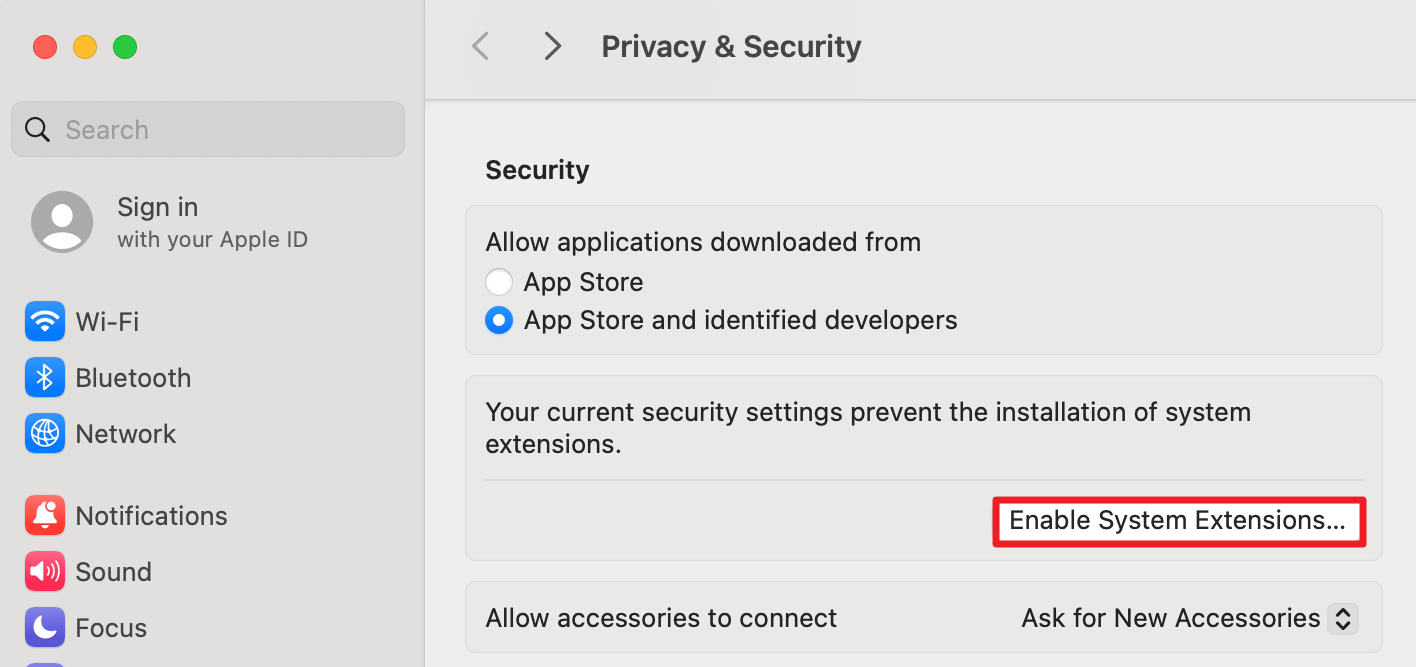Click the search magnifier icon
Image resolution: width=1416 pixels, height=667 pixels.
[37, 129]
